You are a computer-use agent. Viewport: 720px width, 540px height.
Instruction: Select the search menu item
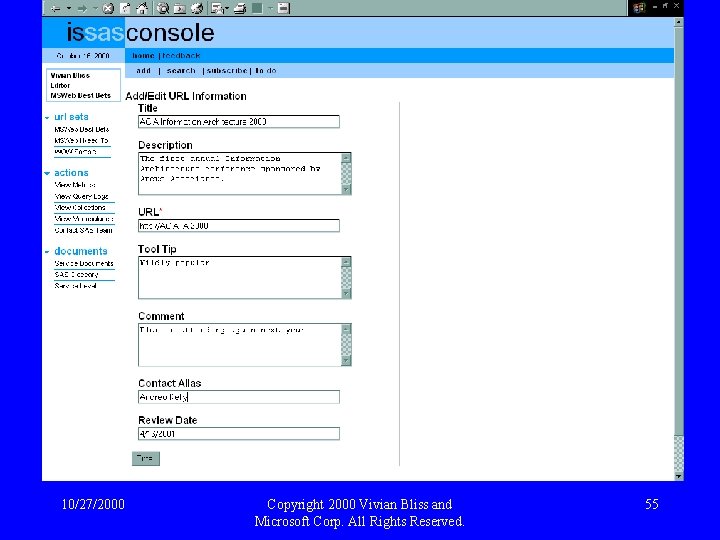(x=181, y=71)
